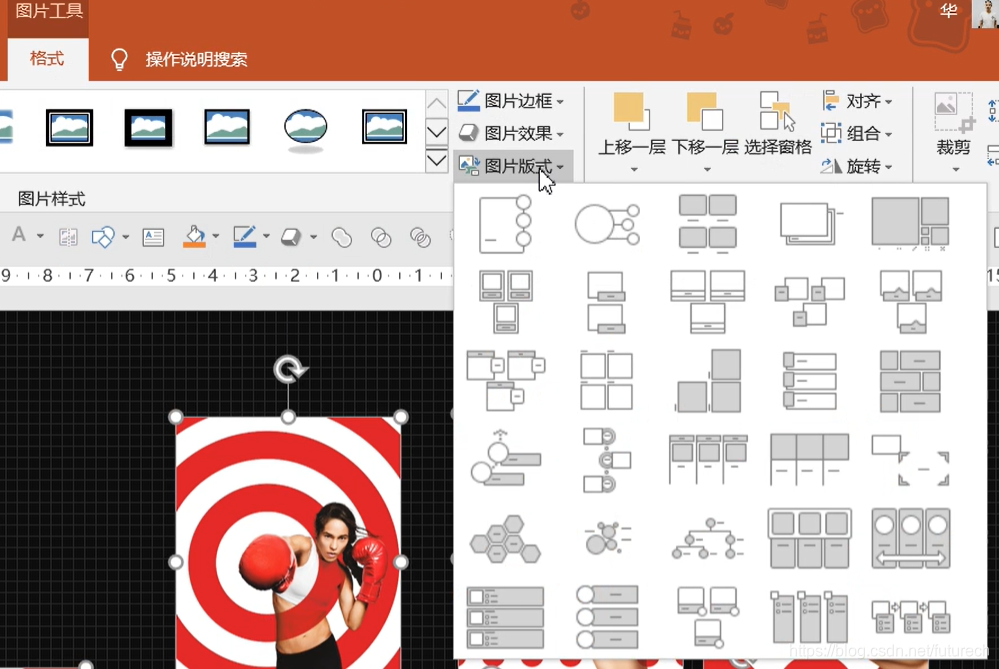This screenshot has width=999, height=669.
Task: Expand the 下移一层 dropdown arrow
Action: coord(707,169)
